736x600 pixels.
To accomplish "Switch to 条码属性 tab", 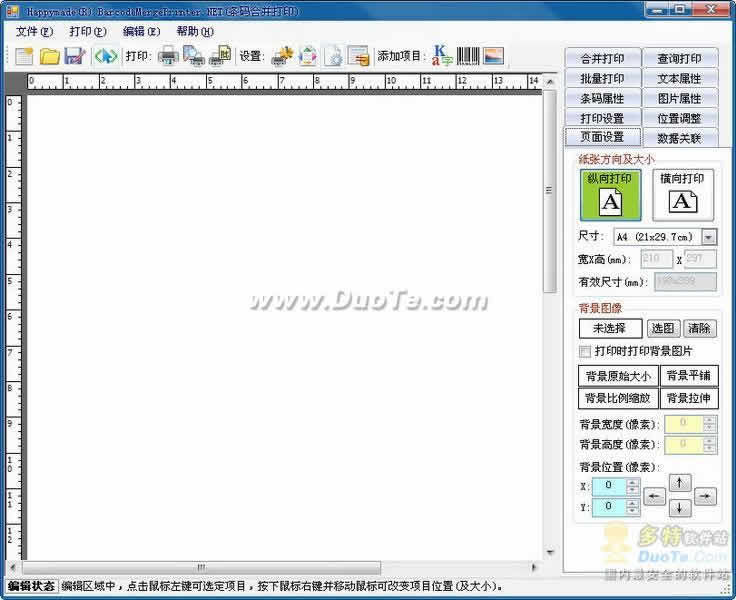I will (603, 98).
